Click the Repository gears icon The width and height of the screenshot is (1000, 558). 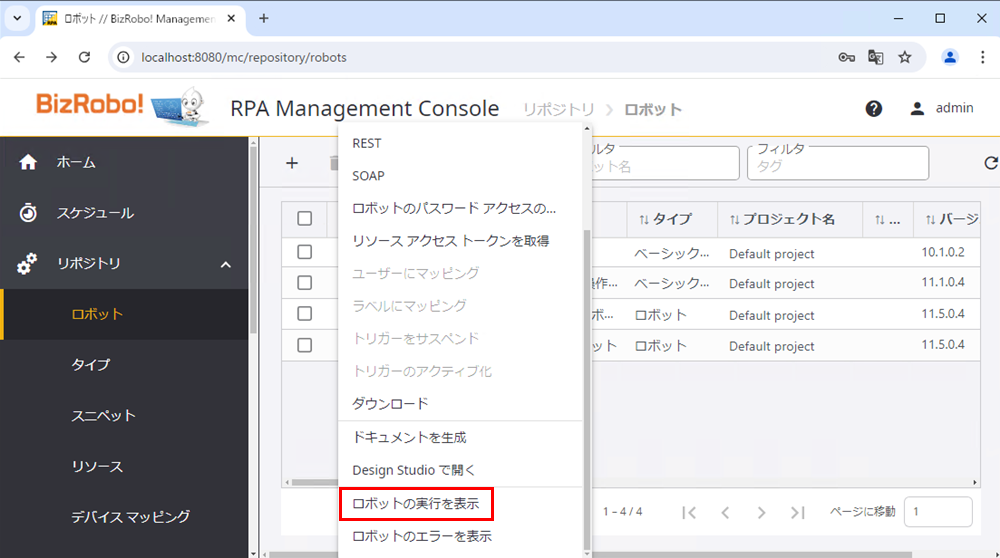coord(27,263)
